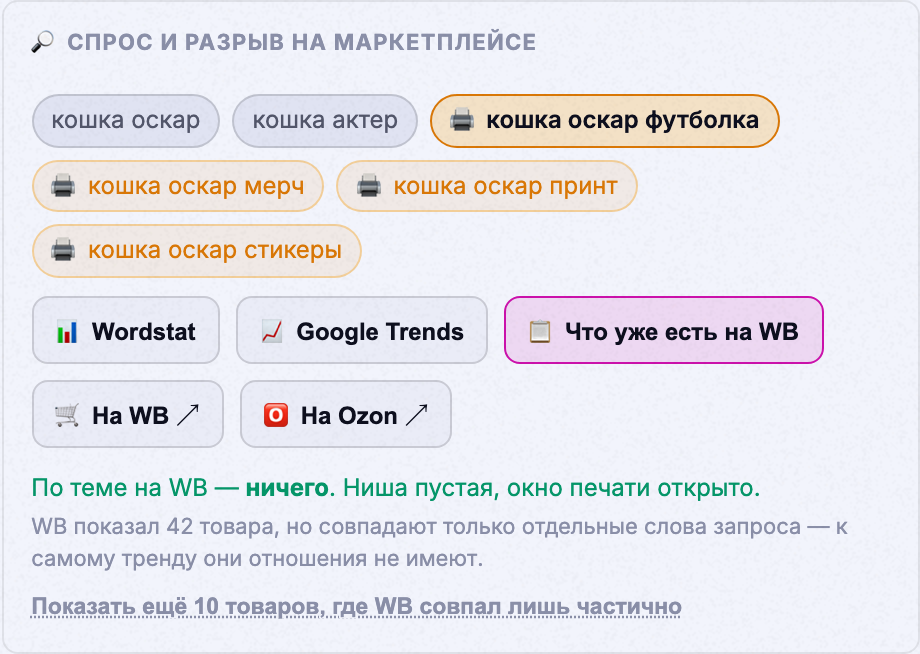This screenshot has width=920, height=654.
Task: Click the red Ozon 'O' icon
Action: click(x=276, y=415)
